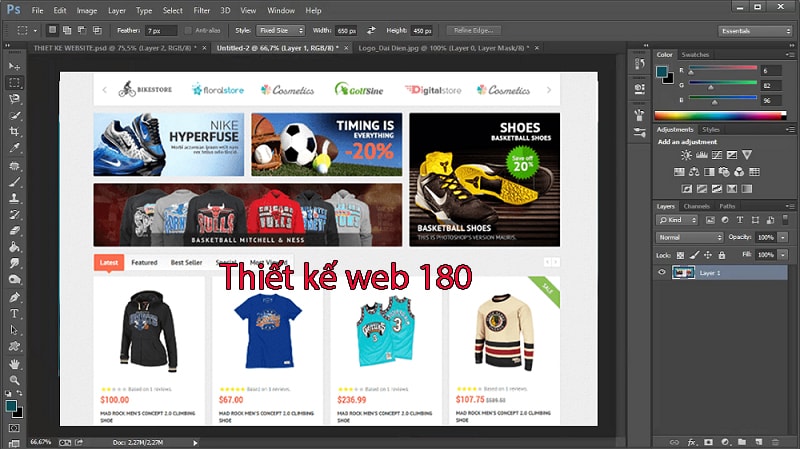This screenshot has height=449, width=800.
Task: Click the foreground color swatch in toolbar
Action: coord(11,406)
